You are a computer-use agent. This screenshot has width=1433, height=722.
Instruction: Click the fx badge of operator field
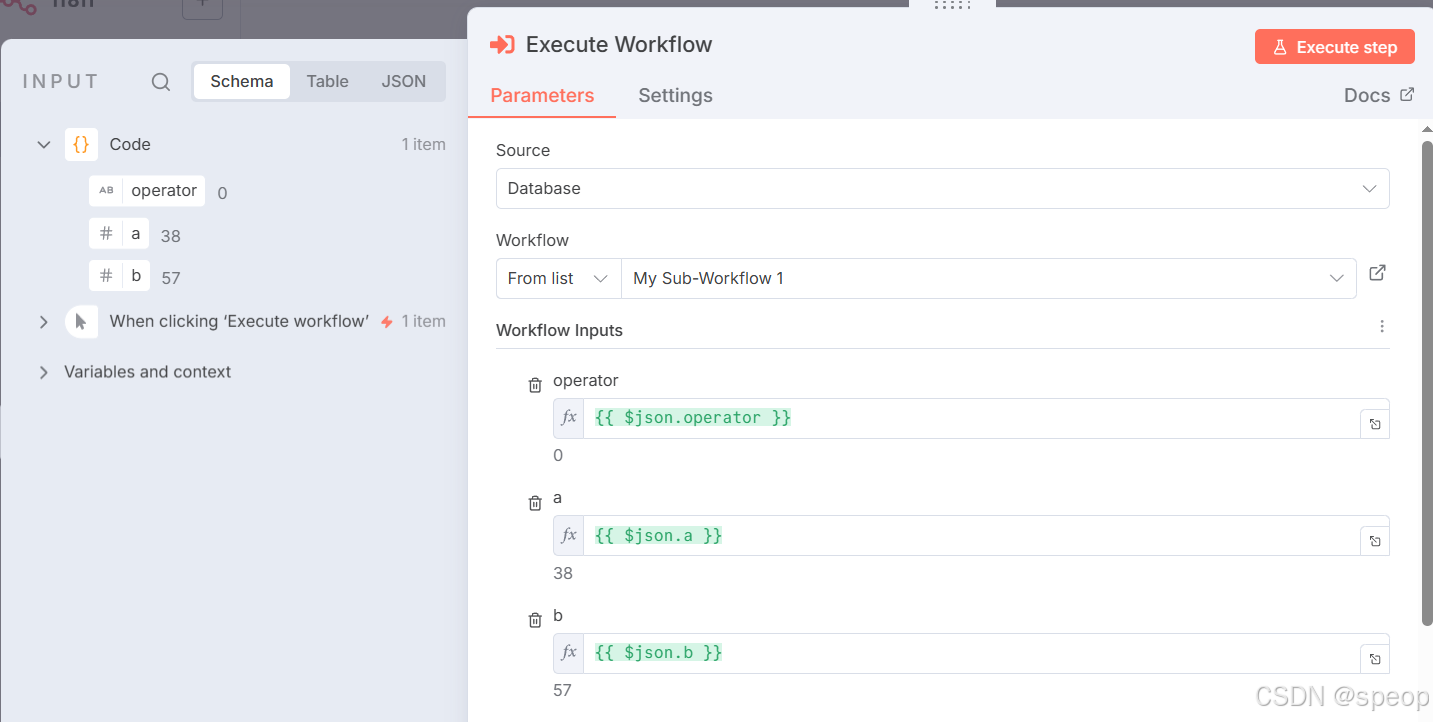tap(569, 418)
